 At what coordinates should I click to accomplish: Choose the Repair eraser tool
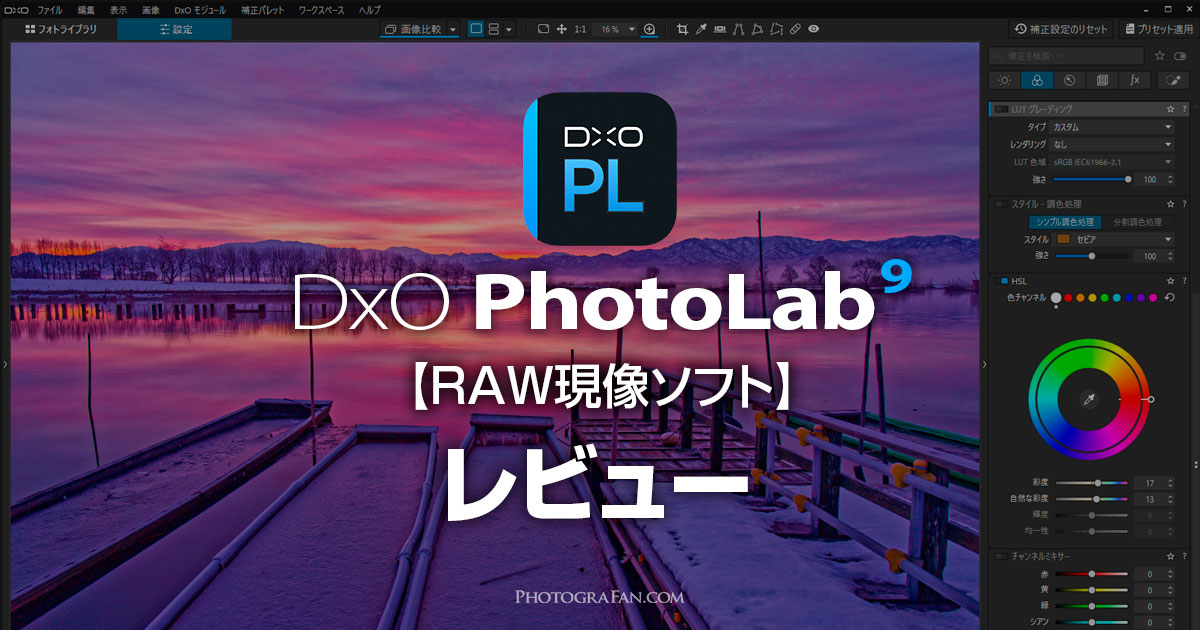point(795,29)
